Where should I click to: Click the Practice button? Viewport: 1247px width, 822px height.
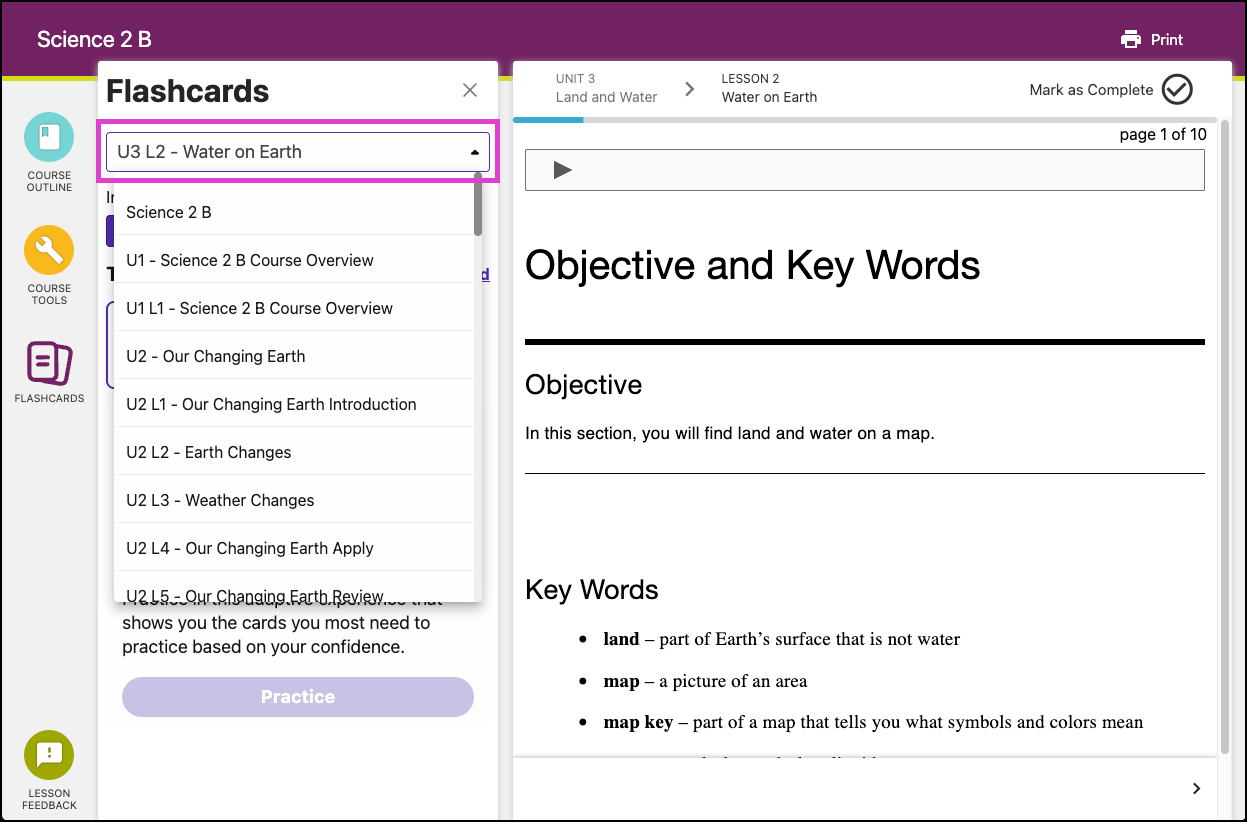tap(298, 697)
